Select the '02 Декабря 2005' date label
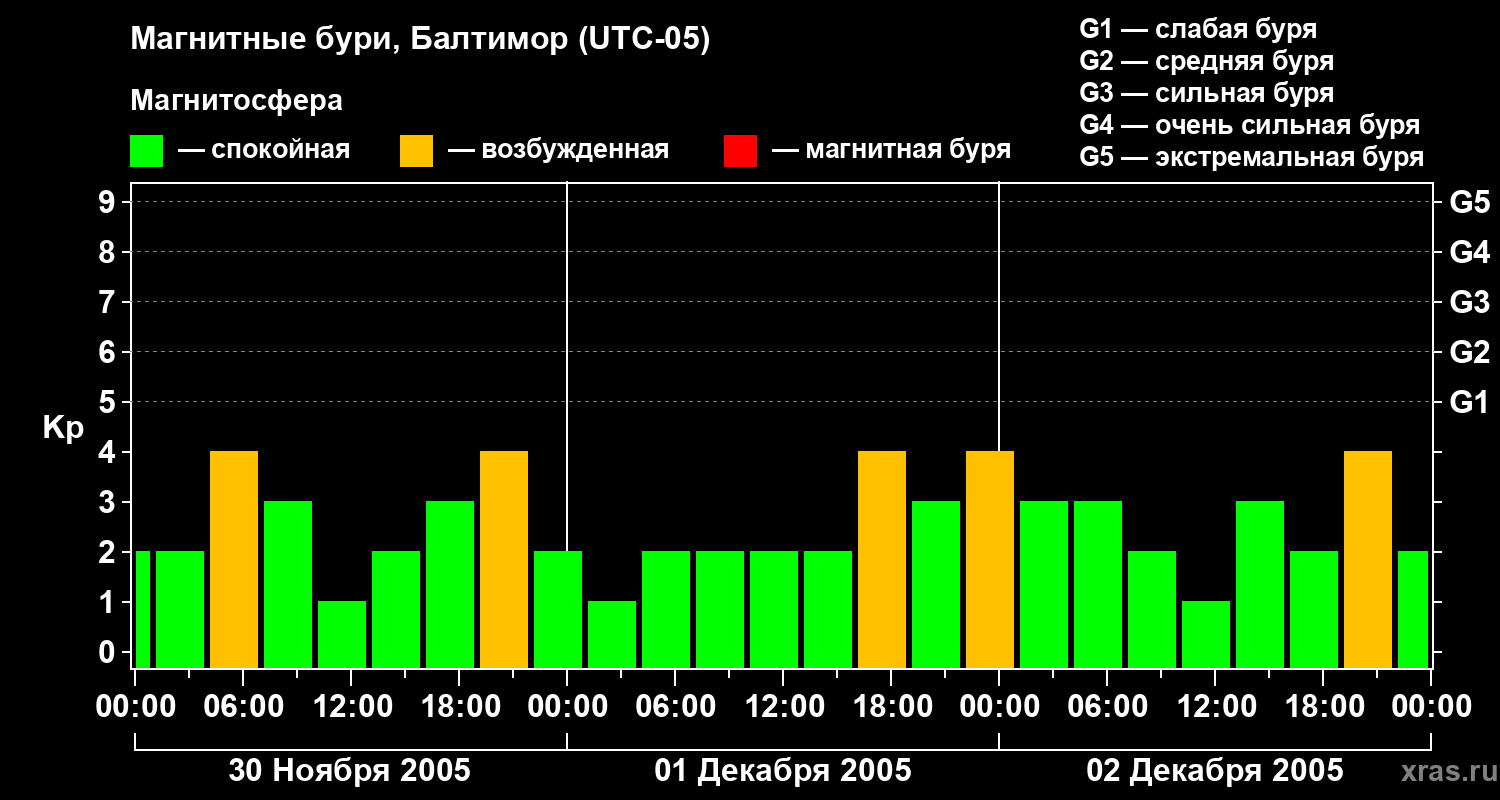The image size is (1500, 800). click(1215, 771)
